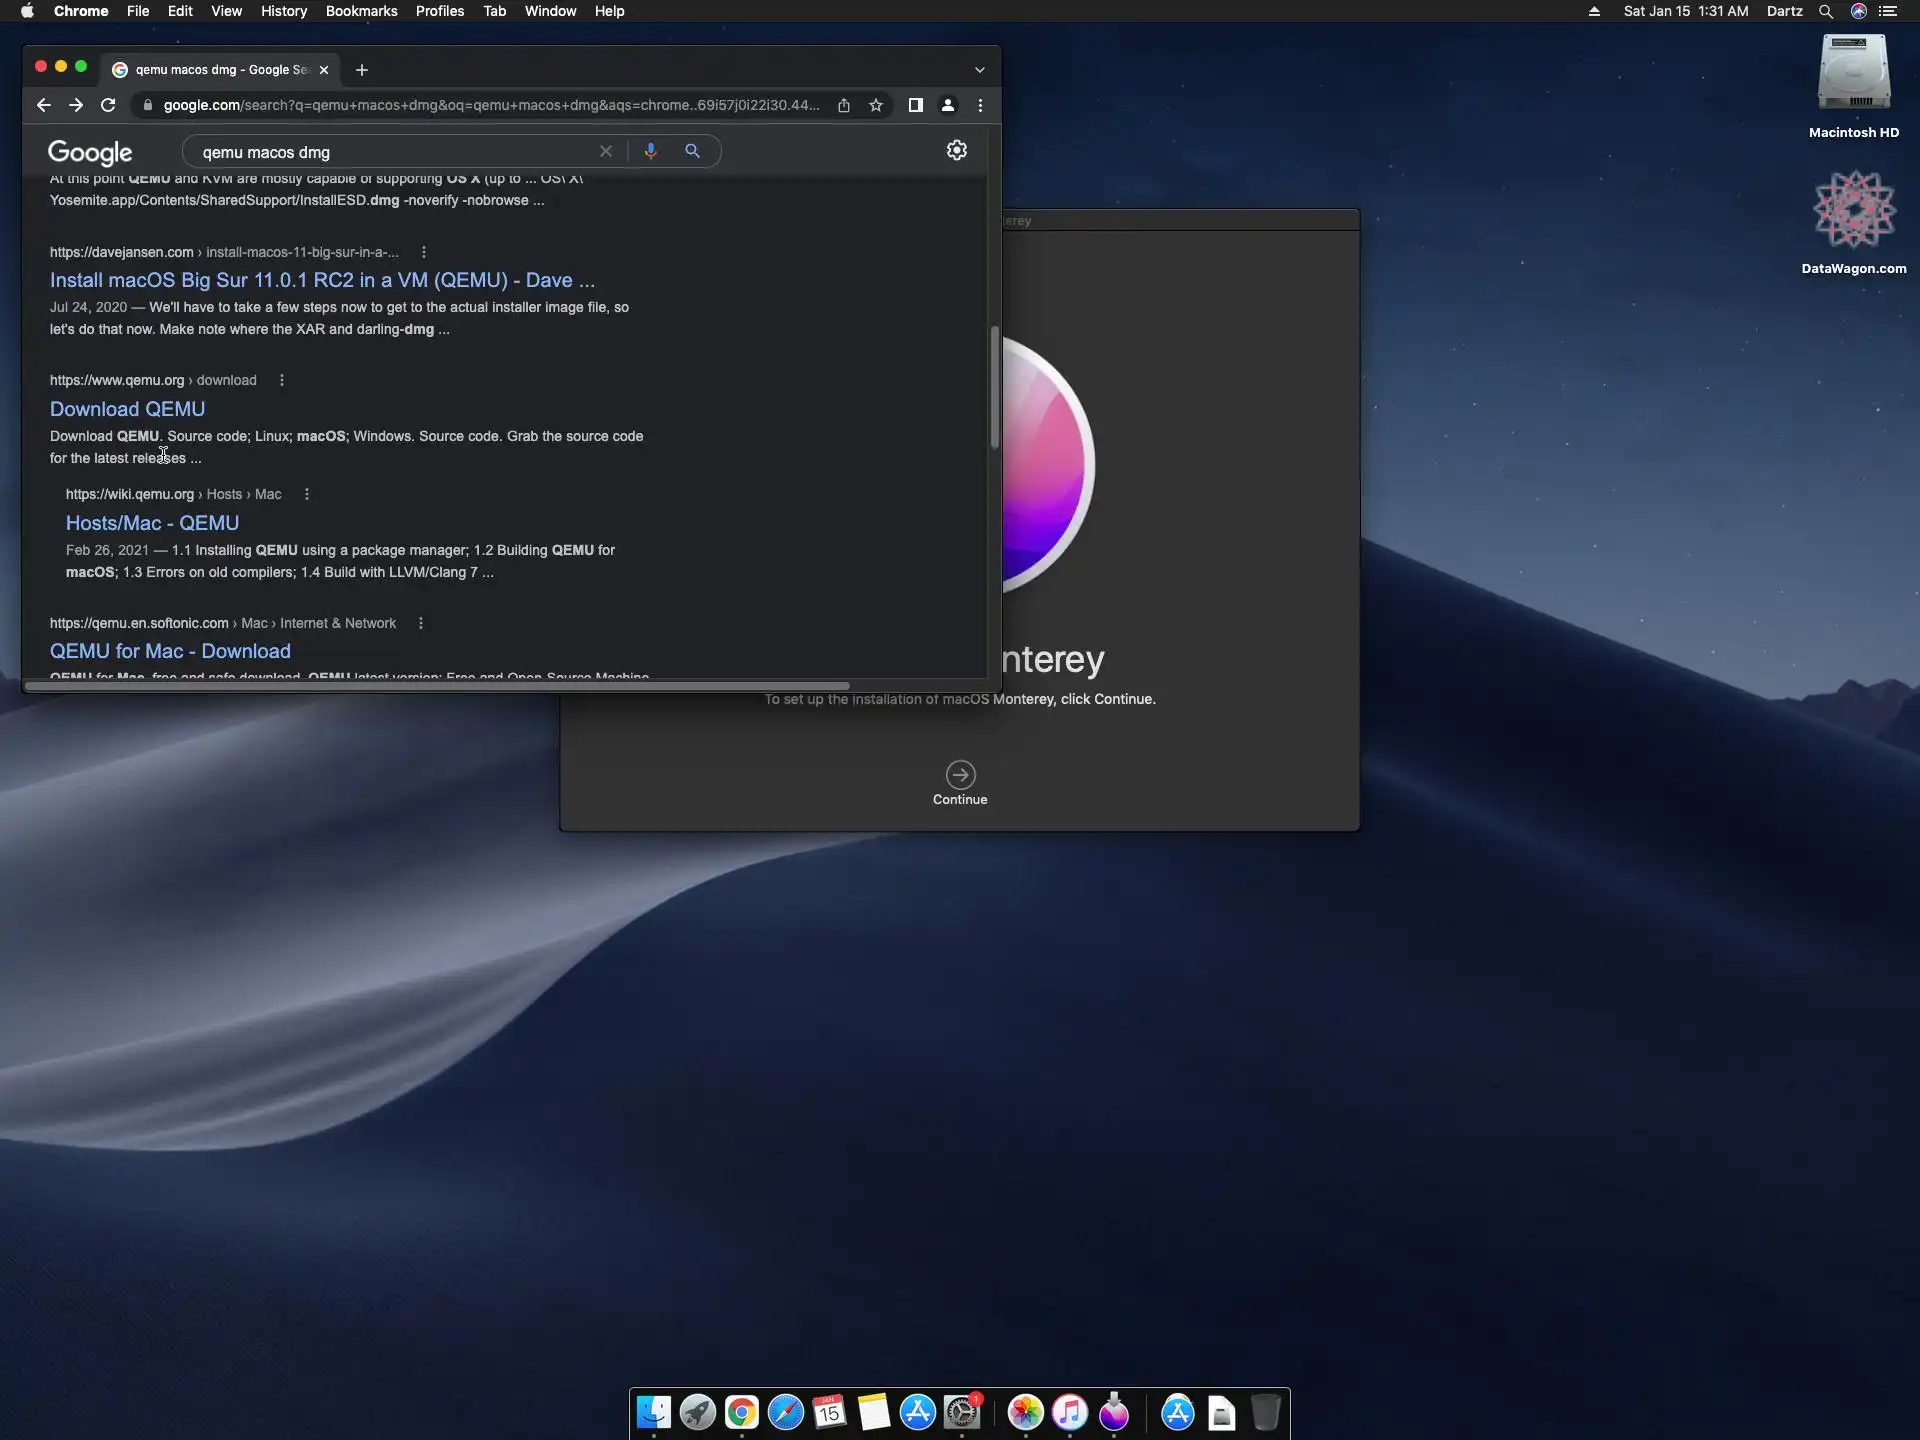Viewport: 1920px width, 1440px height.
Task: Open the Download QEMU link
Action: [x=127, y=409]
